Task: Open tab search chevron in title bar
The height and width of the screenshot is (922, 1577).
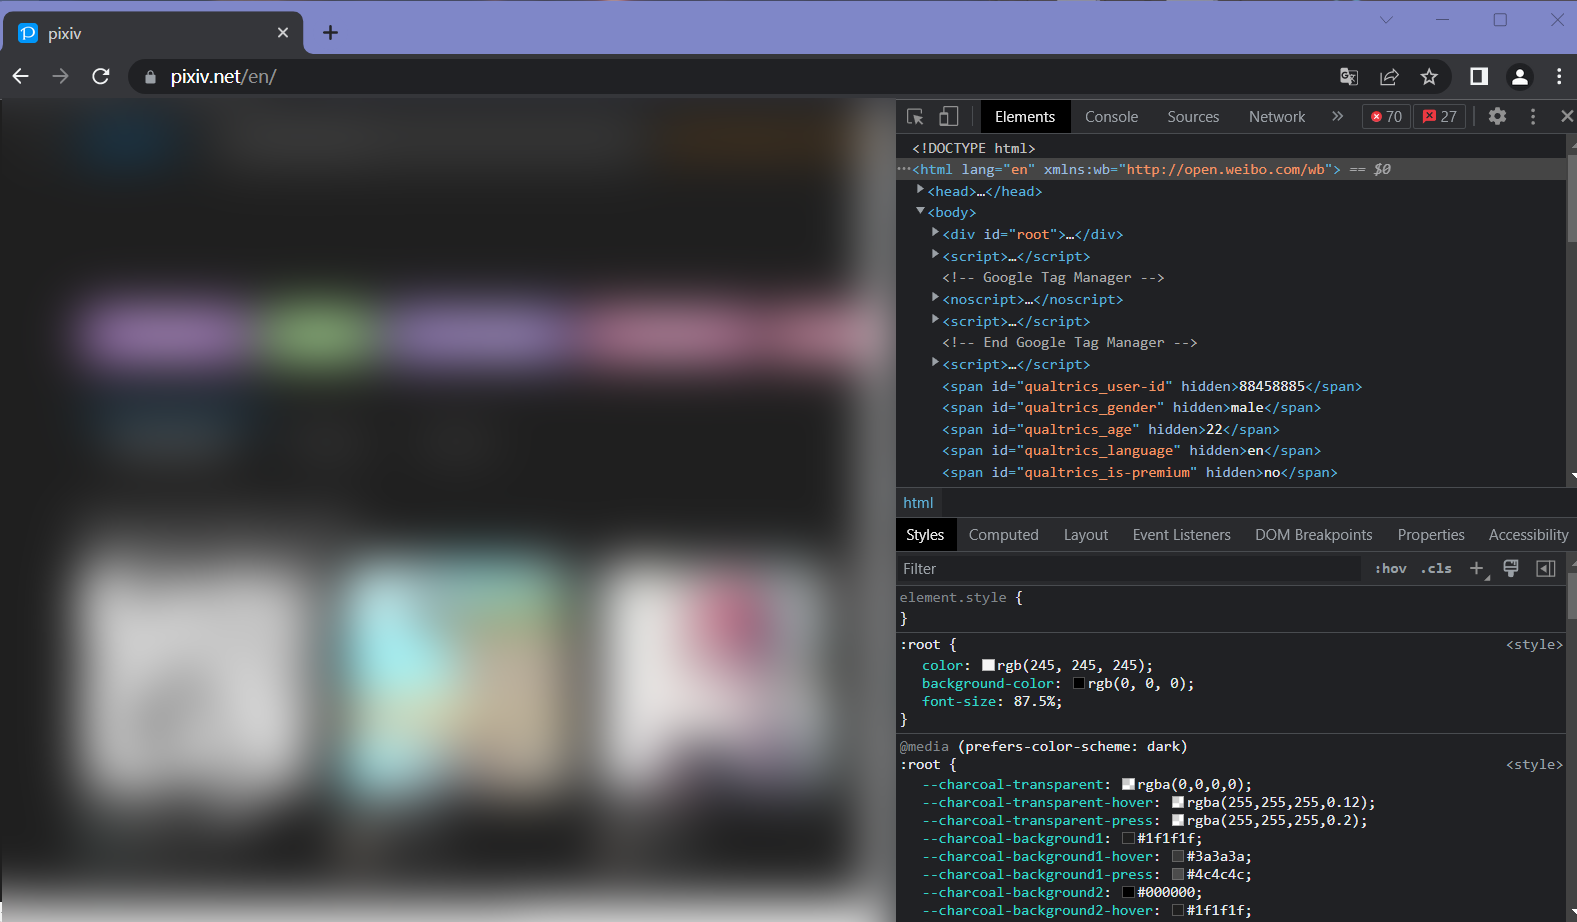Action: point(1385,20)
